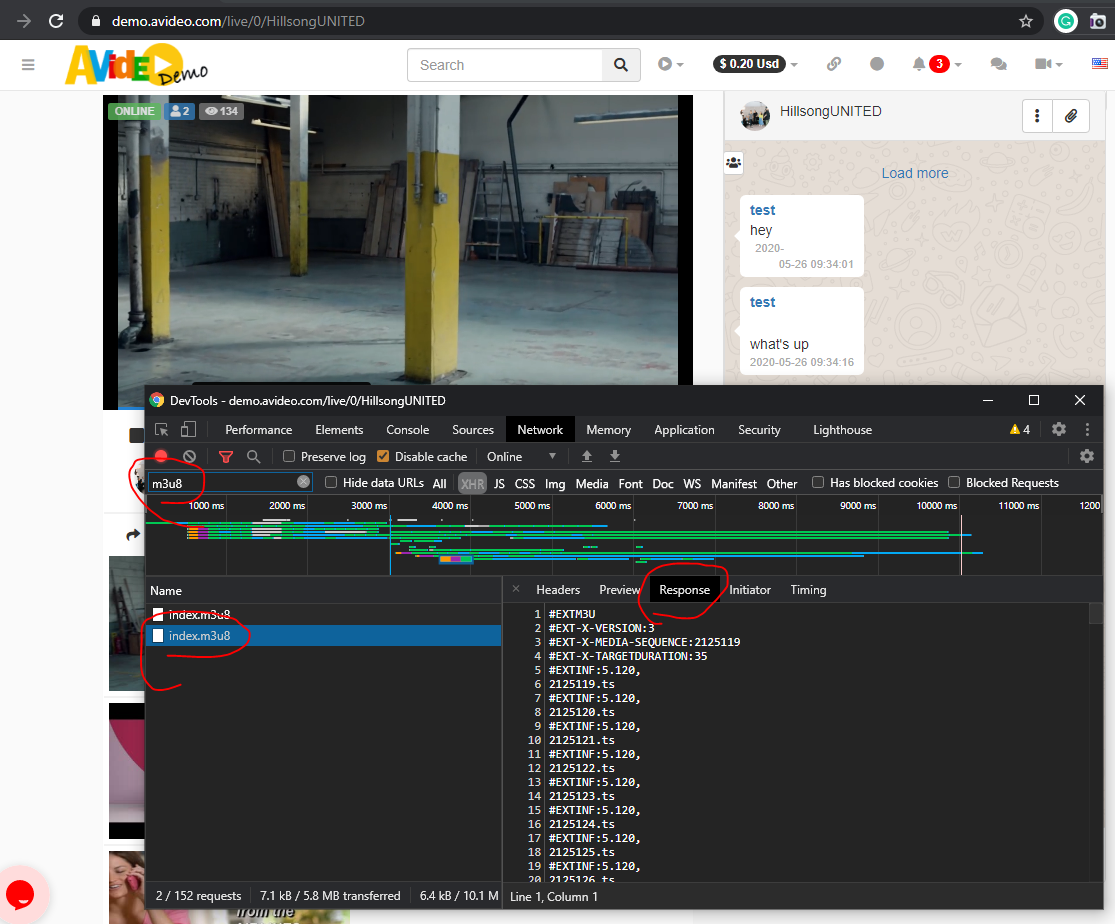The height and width of the screenshot is (924, 1115).
Task: Click Load more in the chat
Action: point(914,173)
